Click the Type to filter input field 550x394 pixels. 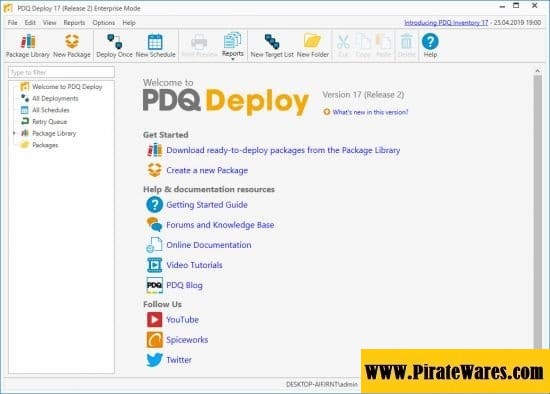coord(61,72)
